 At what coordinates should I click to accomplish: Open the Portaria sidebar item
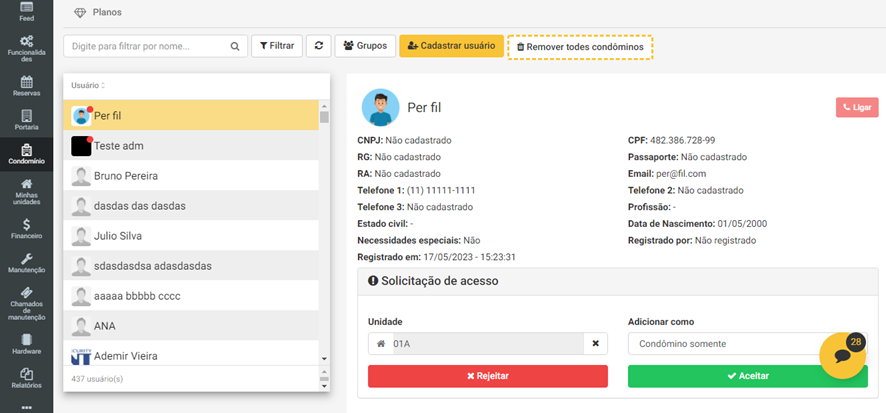point(26,120)
